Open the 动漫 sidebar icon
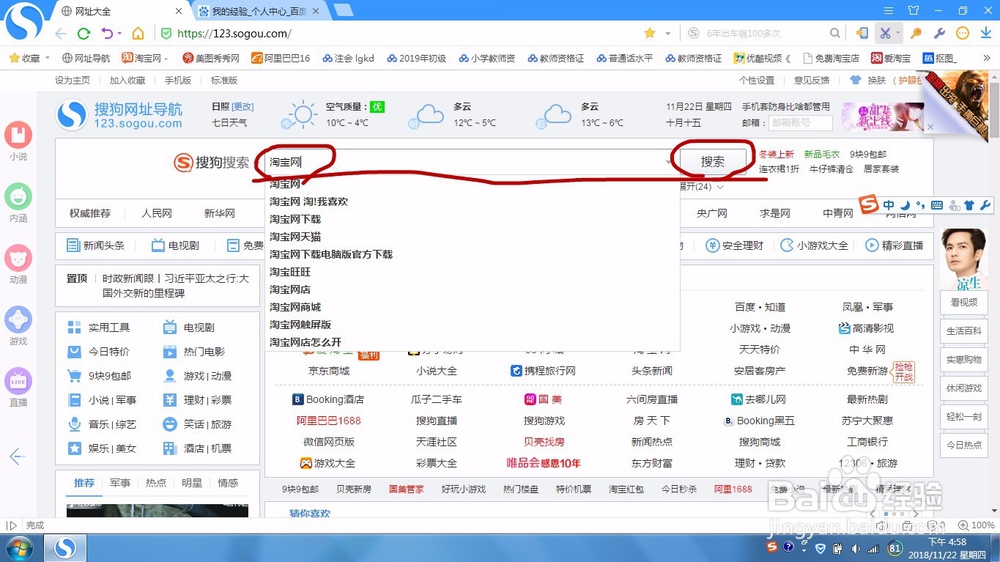 pyautogui.click(x=18, y=258)
